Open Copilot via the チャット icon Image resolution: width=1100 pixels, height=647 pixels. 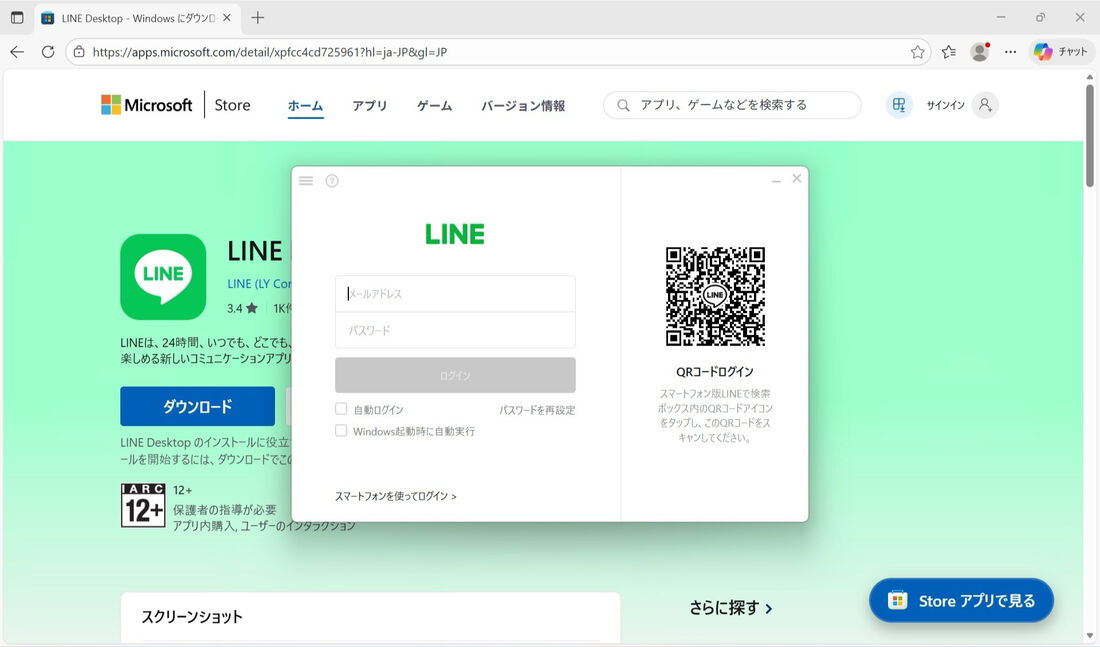(1060, 51)
